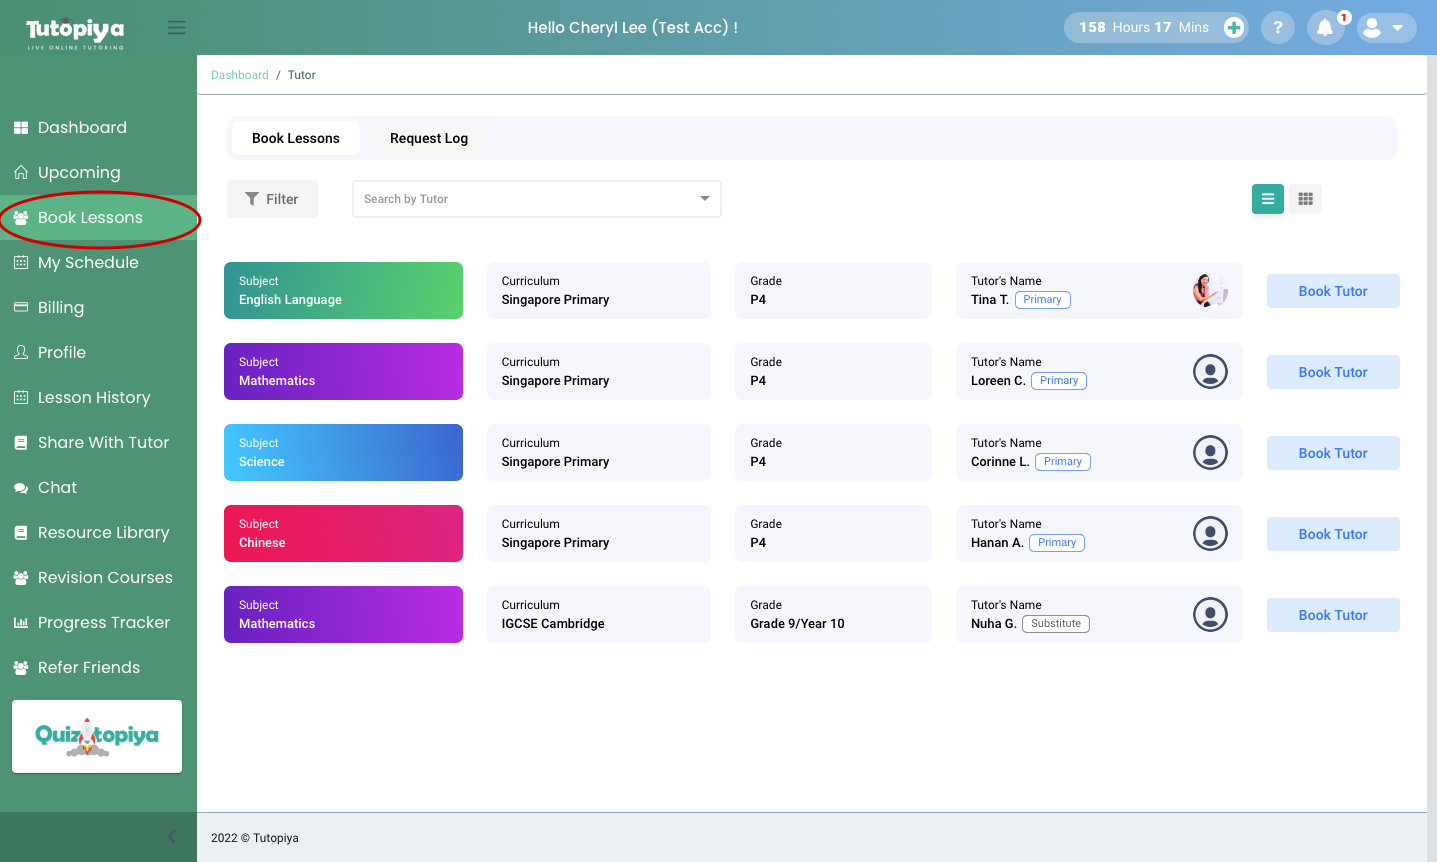Image resolution: width=1437 pixels, height=862 pixels.
Task: Open Chat from the sidebar
Action: (x=57, y=488)
